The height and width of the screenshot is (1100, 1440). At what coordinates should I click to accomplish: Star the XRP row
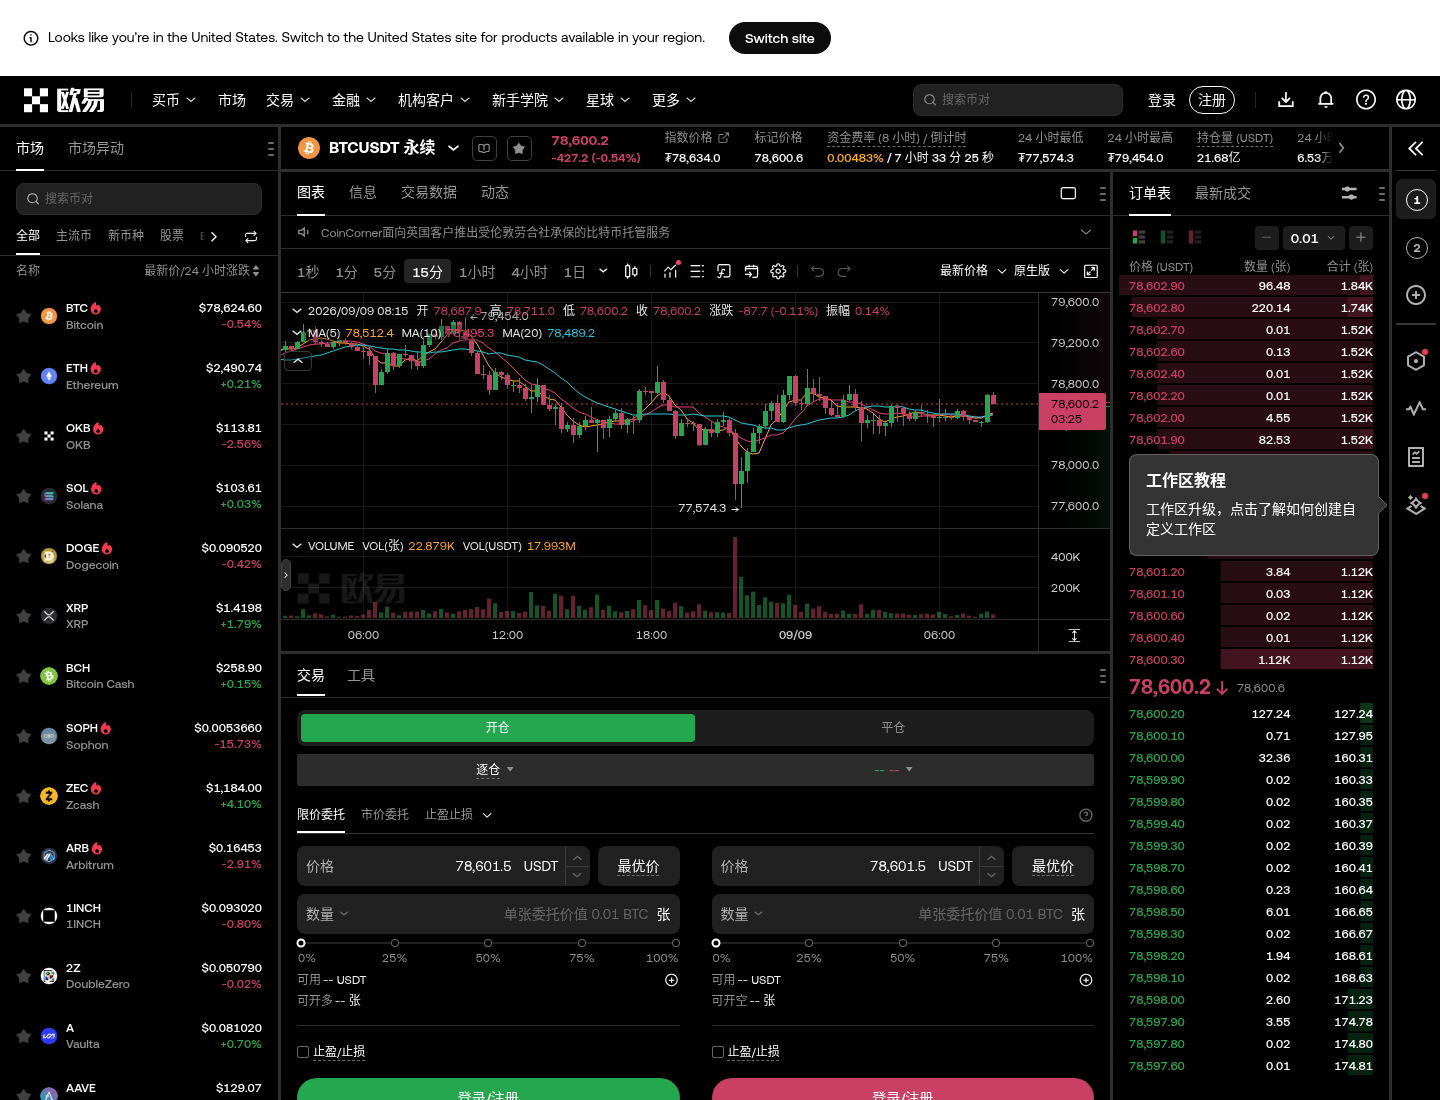(23, 616)
